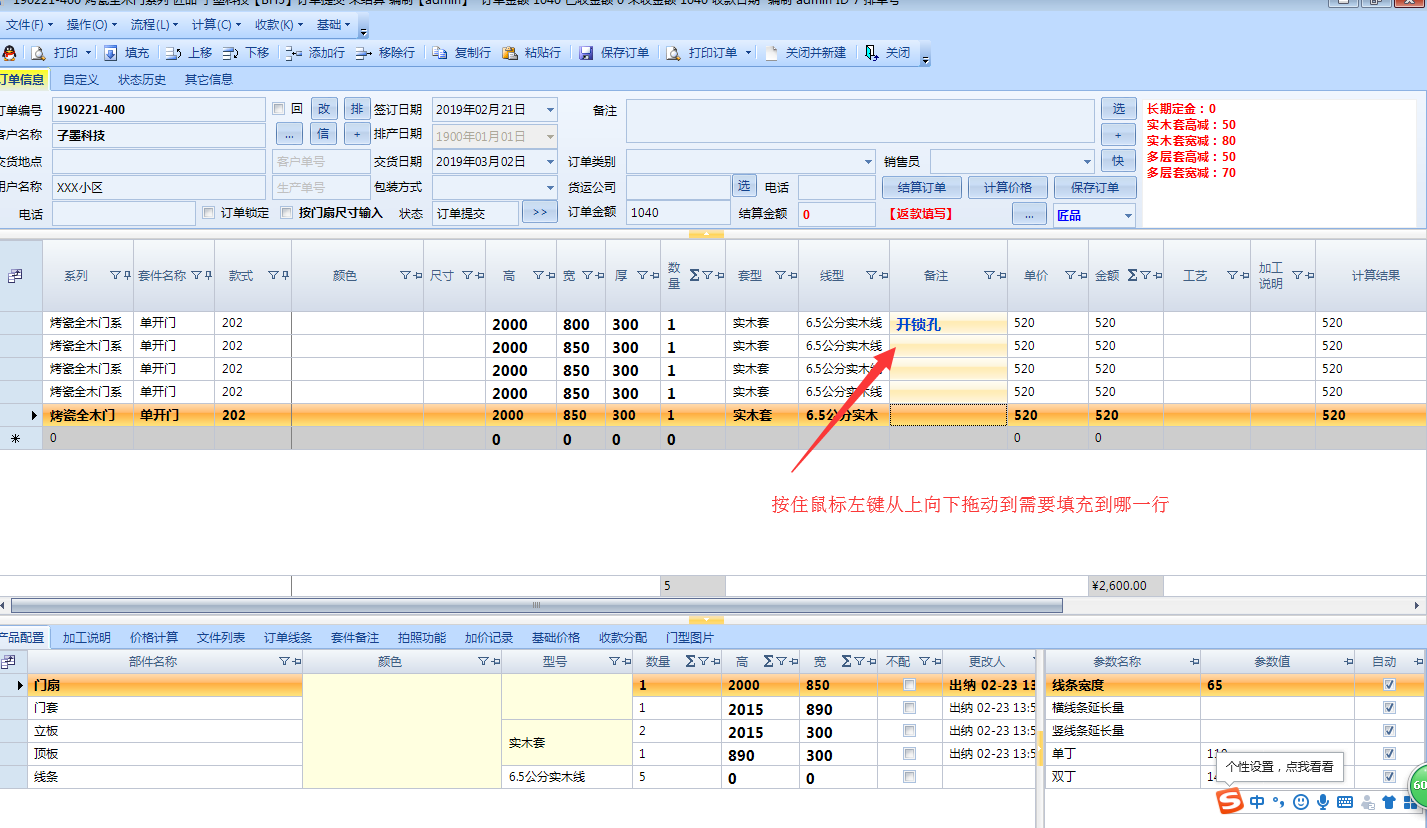The height and width of the screenshot is (828, 1427).
Task: Save order via 保存订单 toolbar icon
Action: [x=587, y=53]
